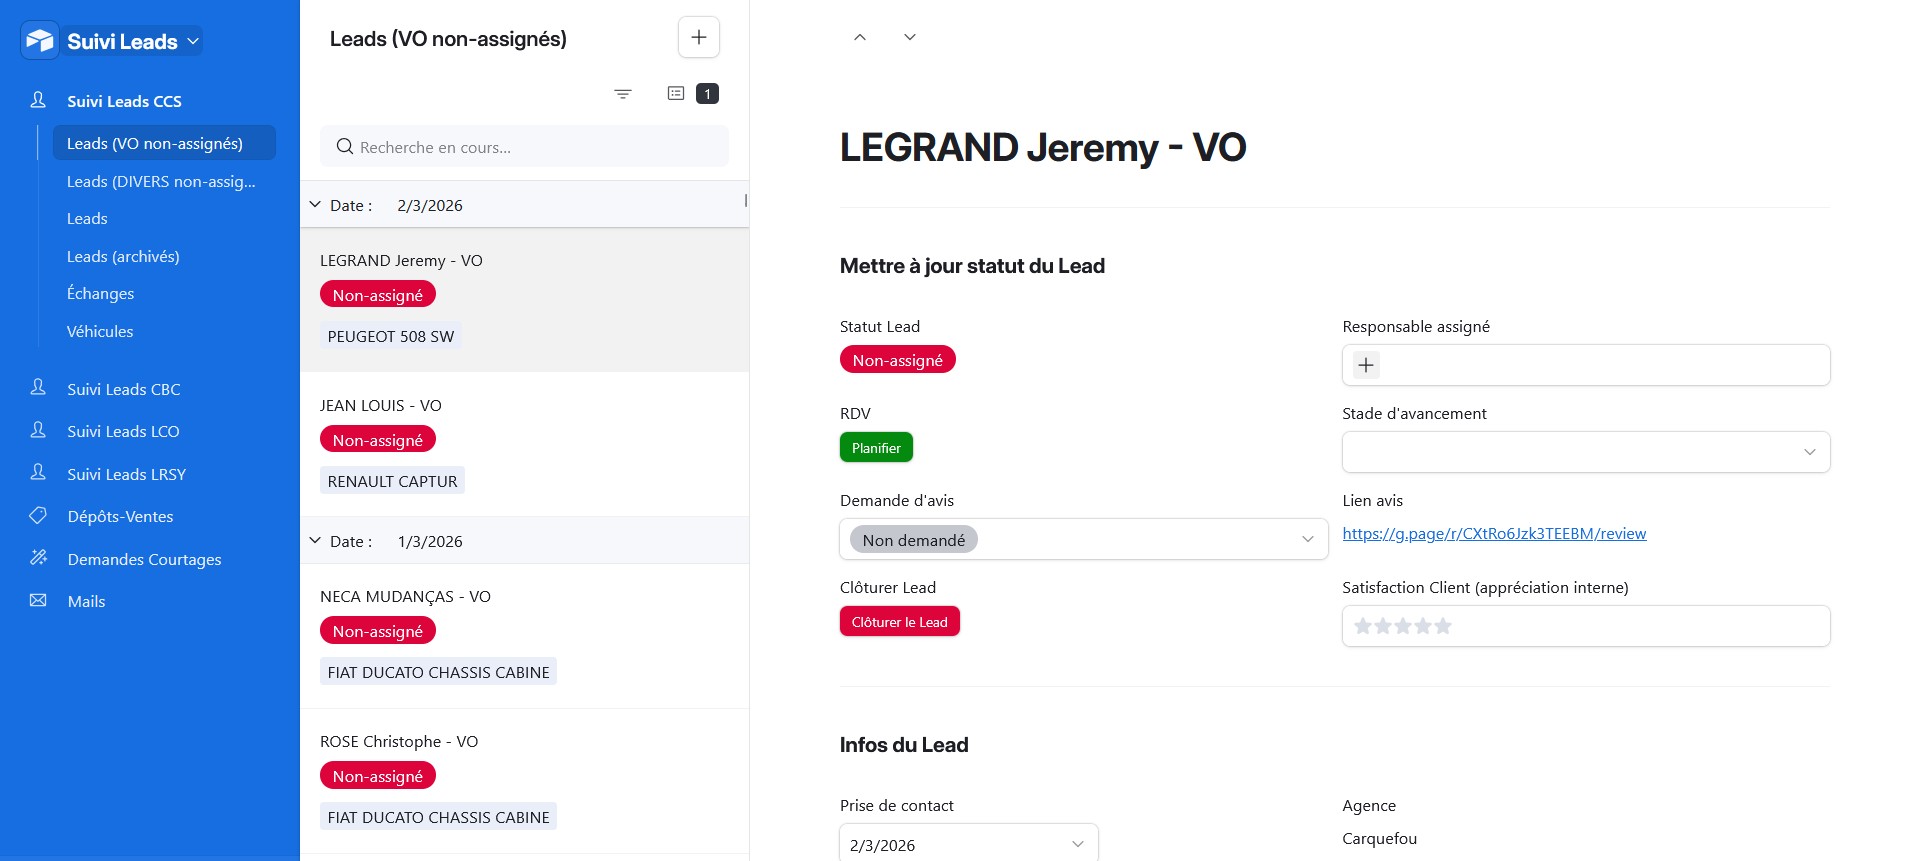Open Leads (archivés) in sidebar

[x=123, y=256]
